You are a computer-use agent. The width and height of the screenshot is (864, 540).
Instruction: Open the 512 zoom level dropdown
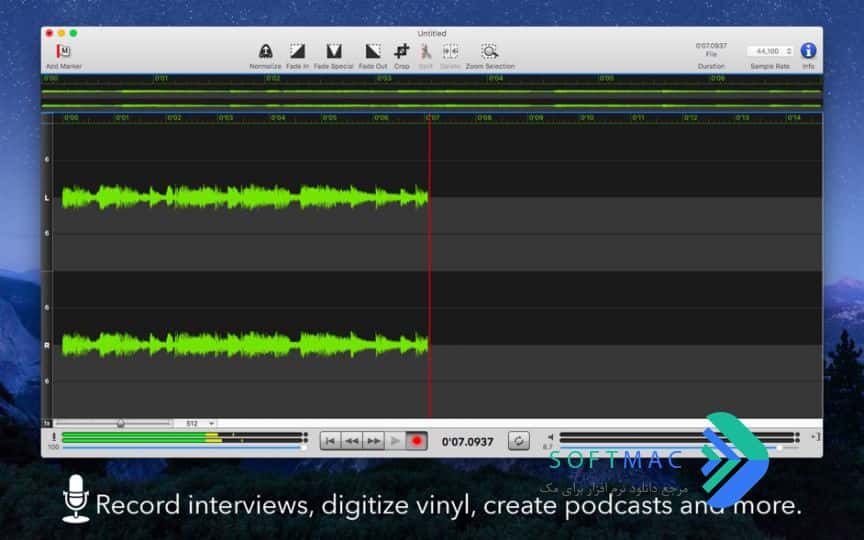pyautogui.click(x=196, y=423)
